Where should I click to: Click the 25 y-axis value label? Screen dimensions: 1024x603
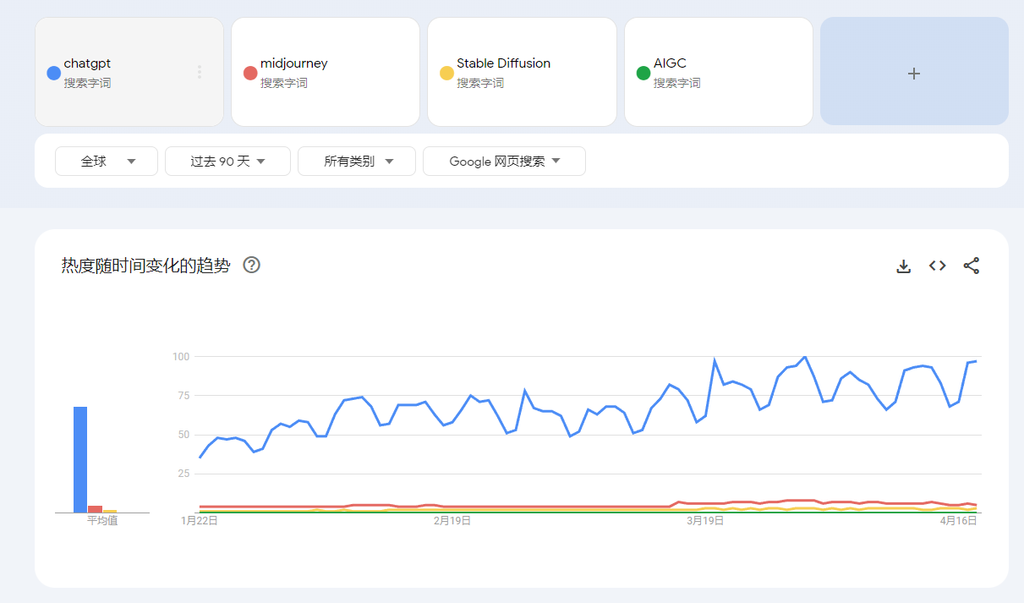[184, 474]
